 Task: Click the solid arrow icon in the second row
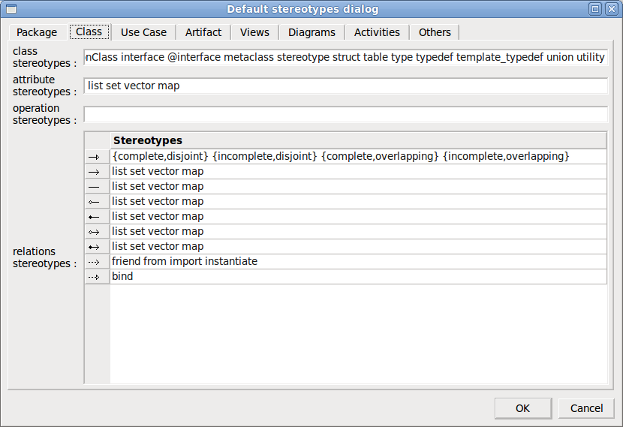click(97, 171)
